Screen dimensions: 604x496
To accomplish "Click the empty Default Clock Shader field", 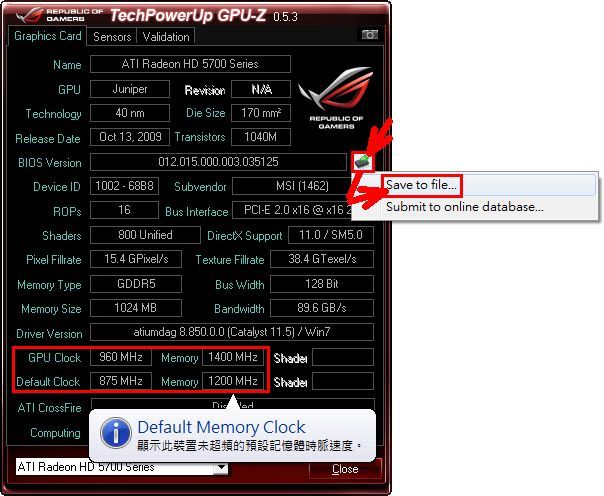I will point(343,381).
